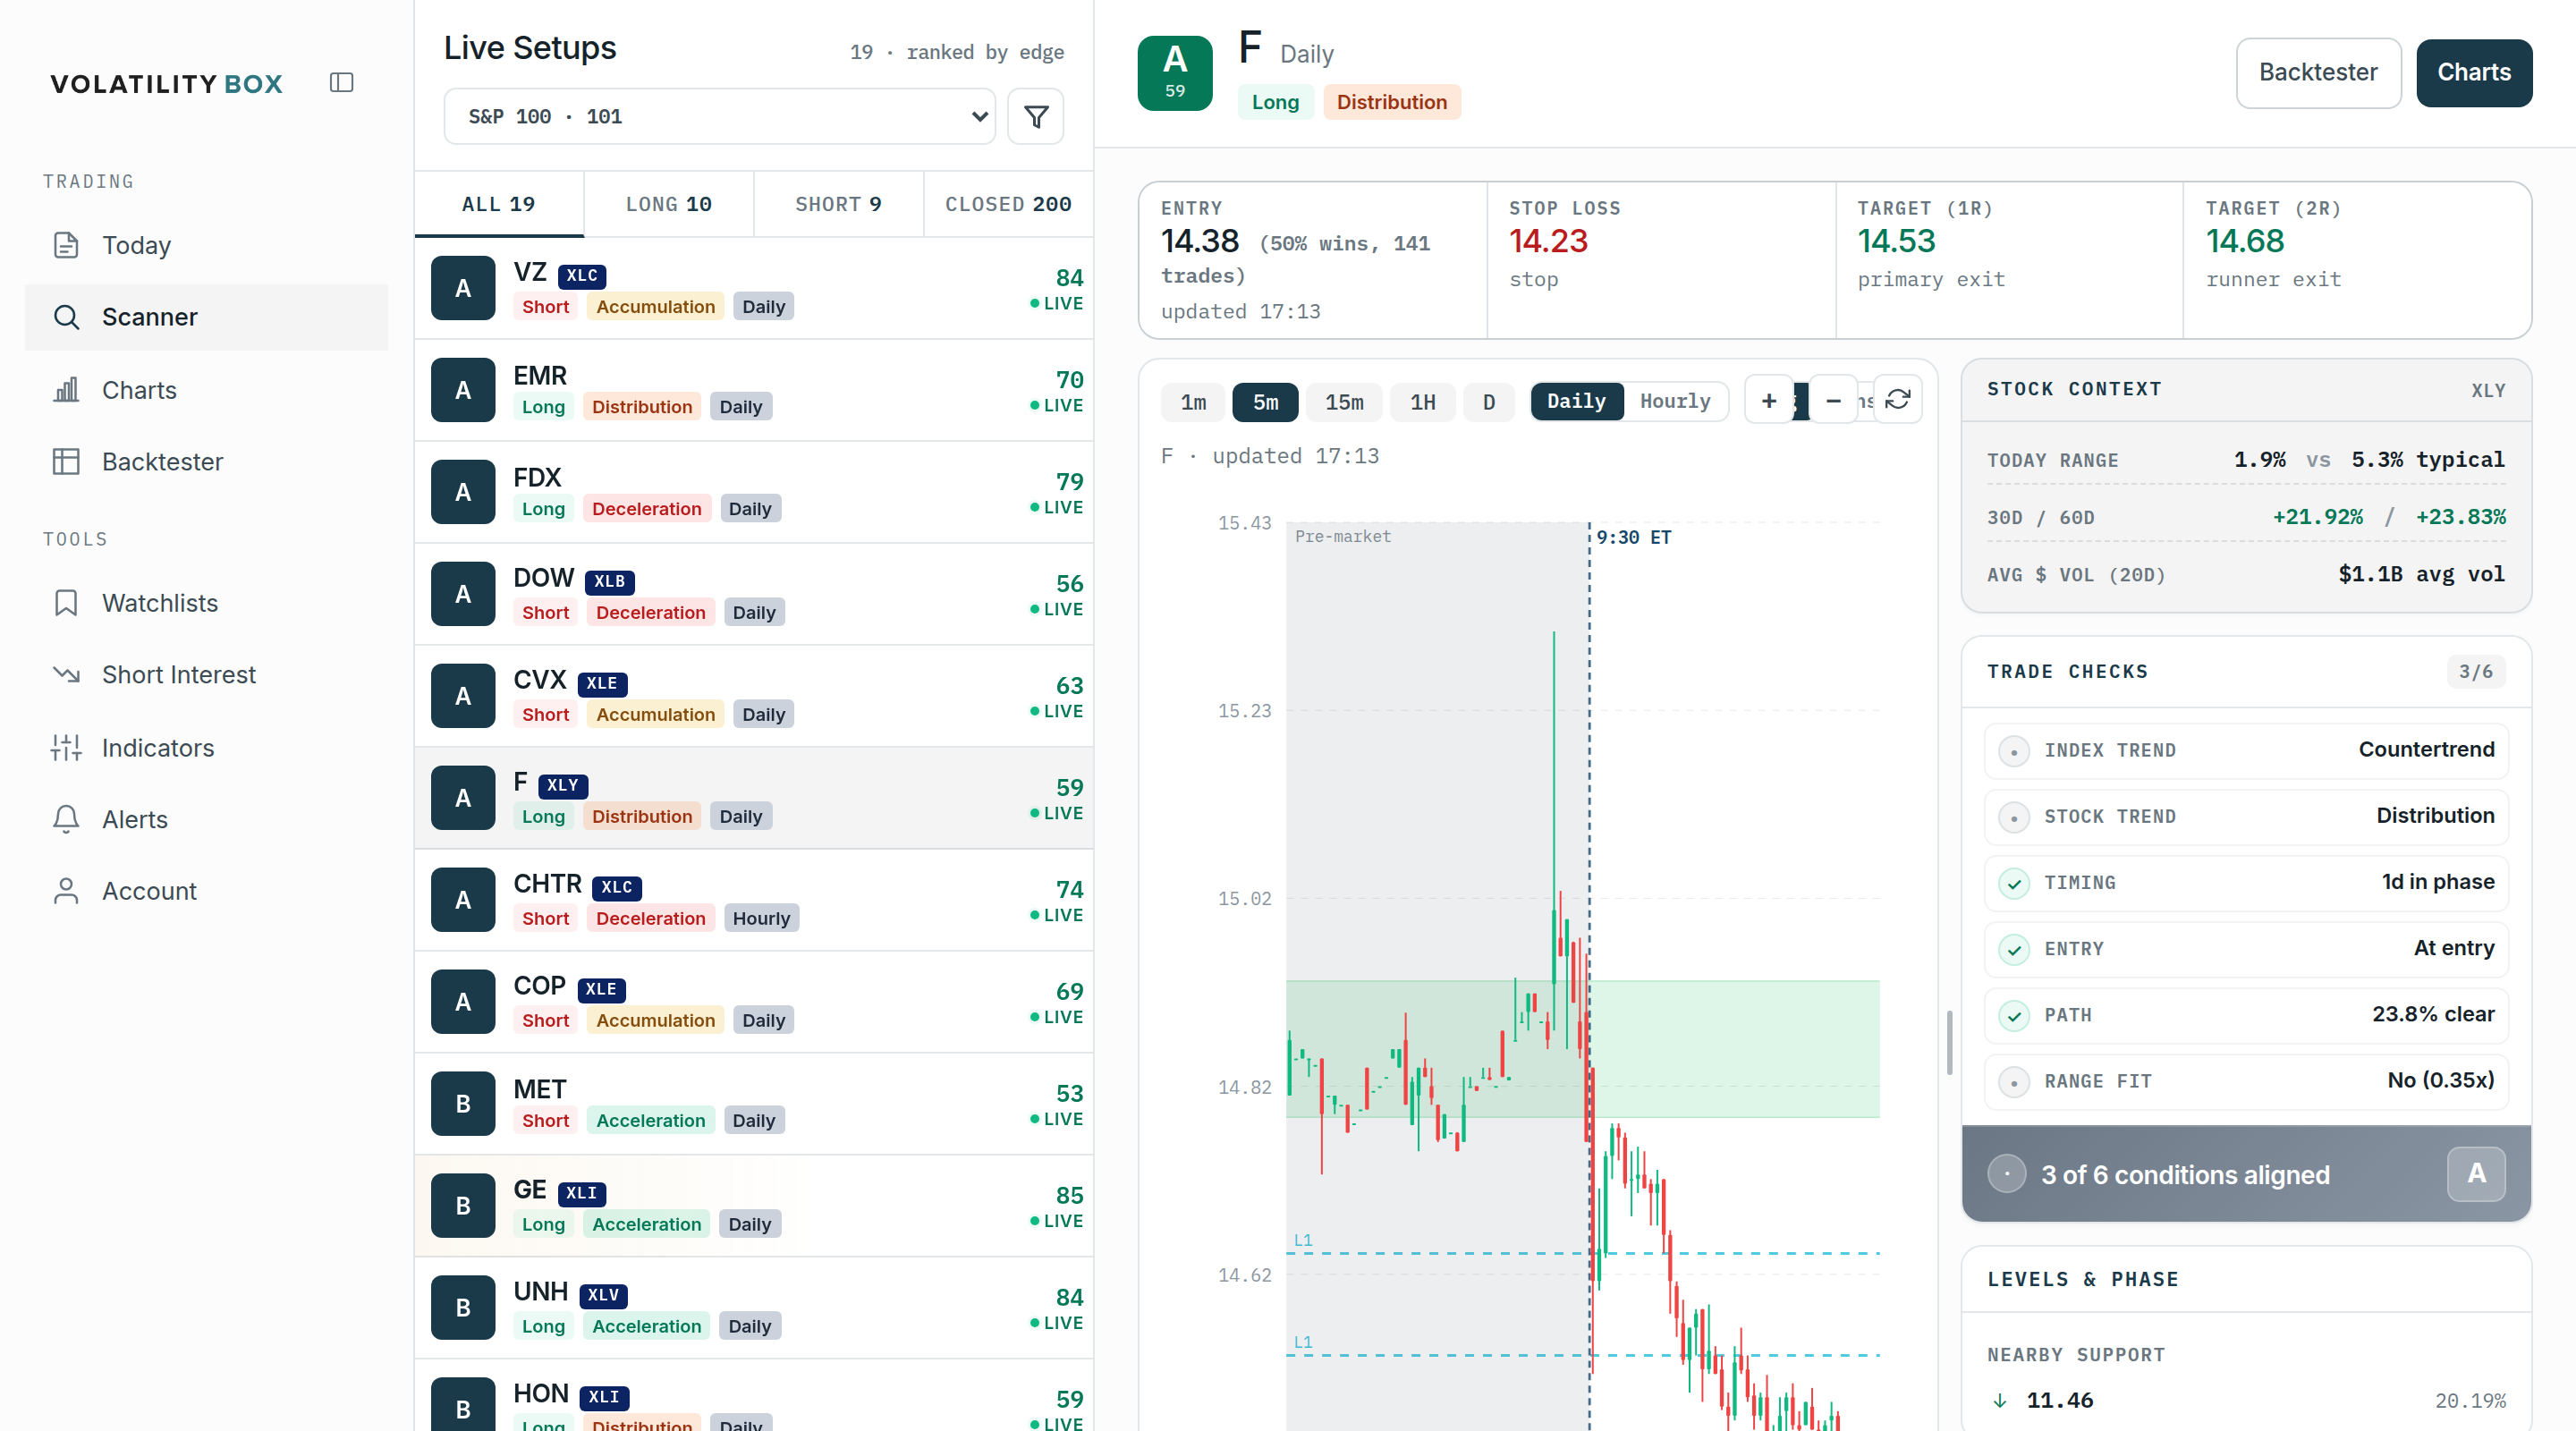2576x1431 pixels.
Task: Click Timing check mark icon
Action: click(x=2013, y=883)
